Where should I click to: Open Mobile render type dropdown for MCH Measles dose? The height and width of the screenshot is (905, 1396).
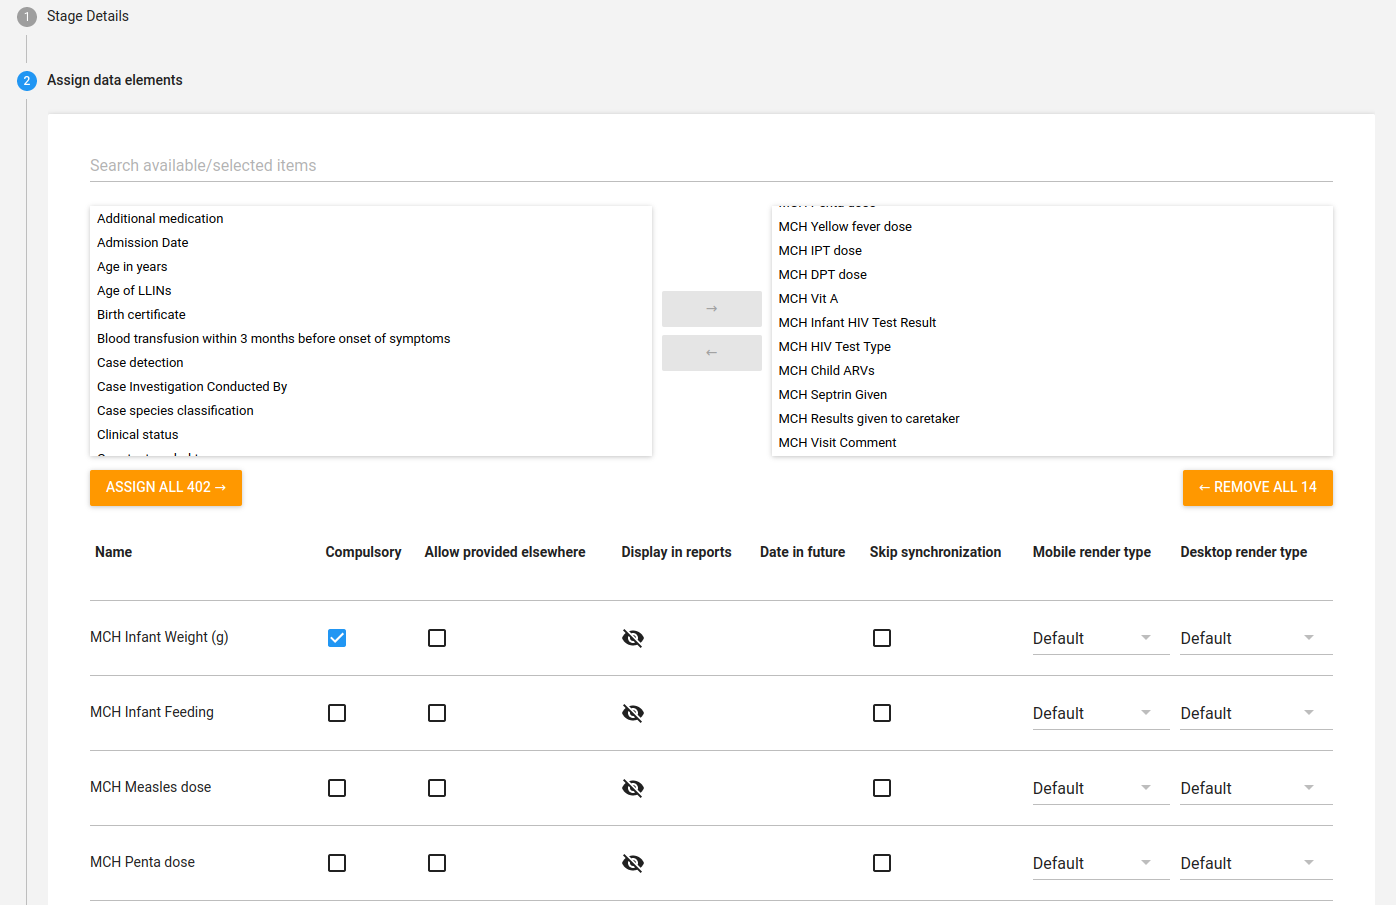[x=1101, y=788]
